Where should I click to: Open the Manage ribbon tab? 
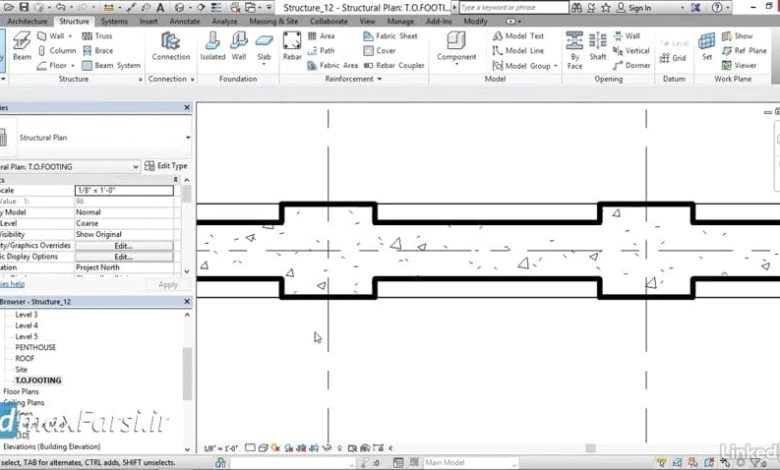[x=400, y=21]
